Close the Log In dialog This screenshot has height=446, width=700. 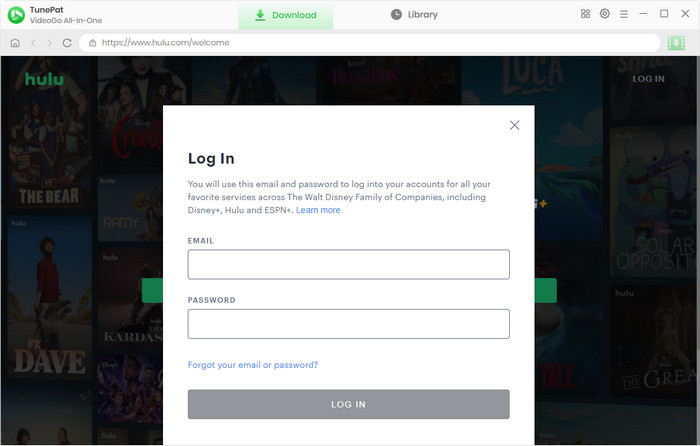click(x=514, y=125)
